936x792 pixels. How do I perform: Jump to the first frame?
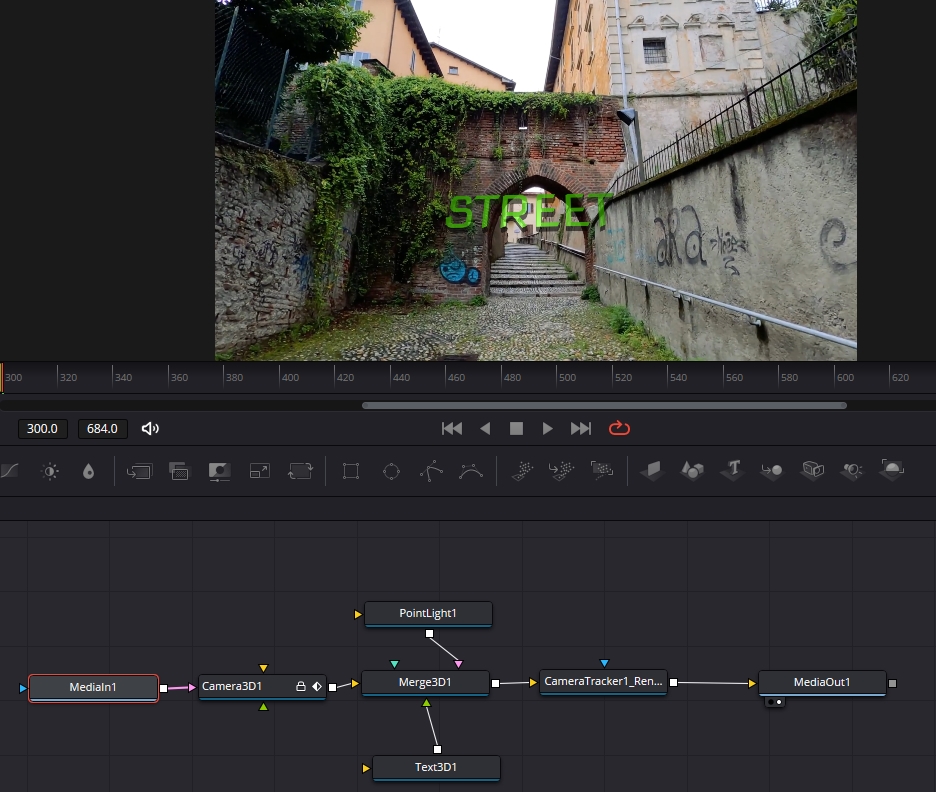452,428
